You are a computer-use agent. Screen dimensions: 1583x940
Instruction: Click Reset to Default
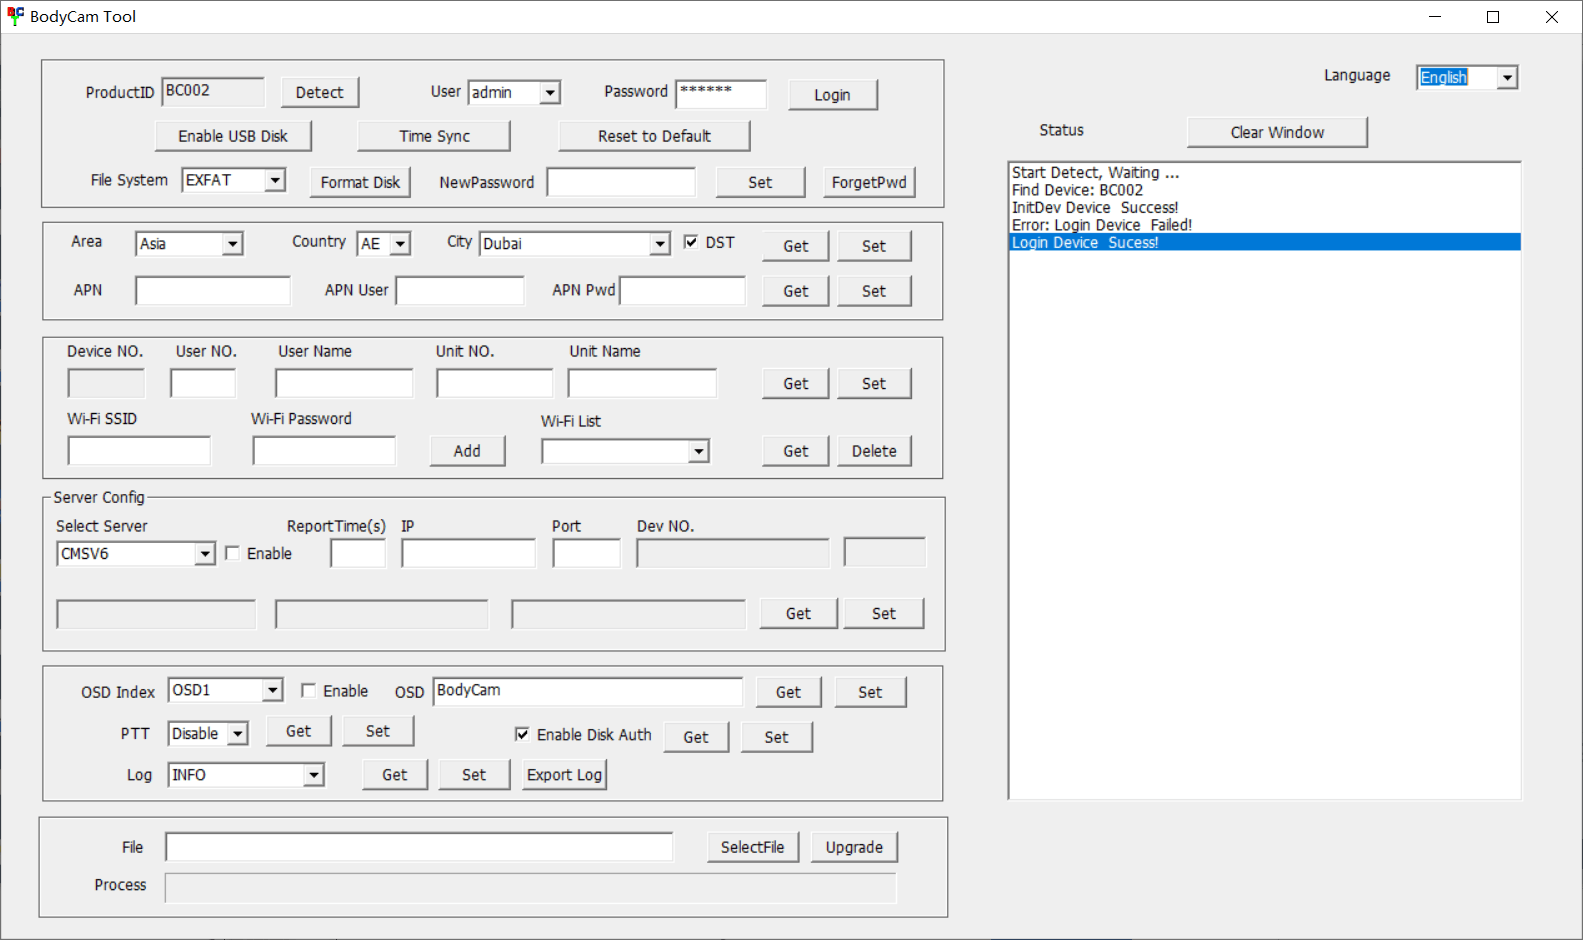654,136
